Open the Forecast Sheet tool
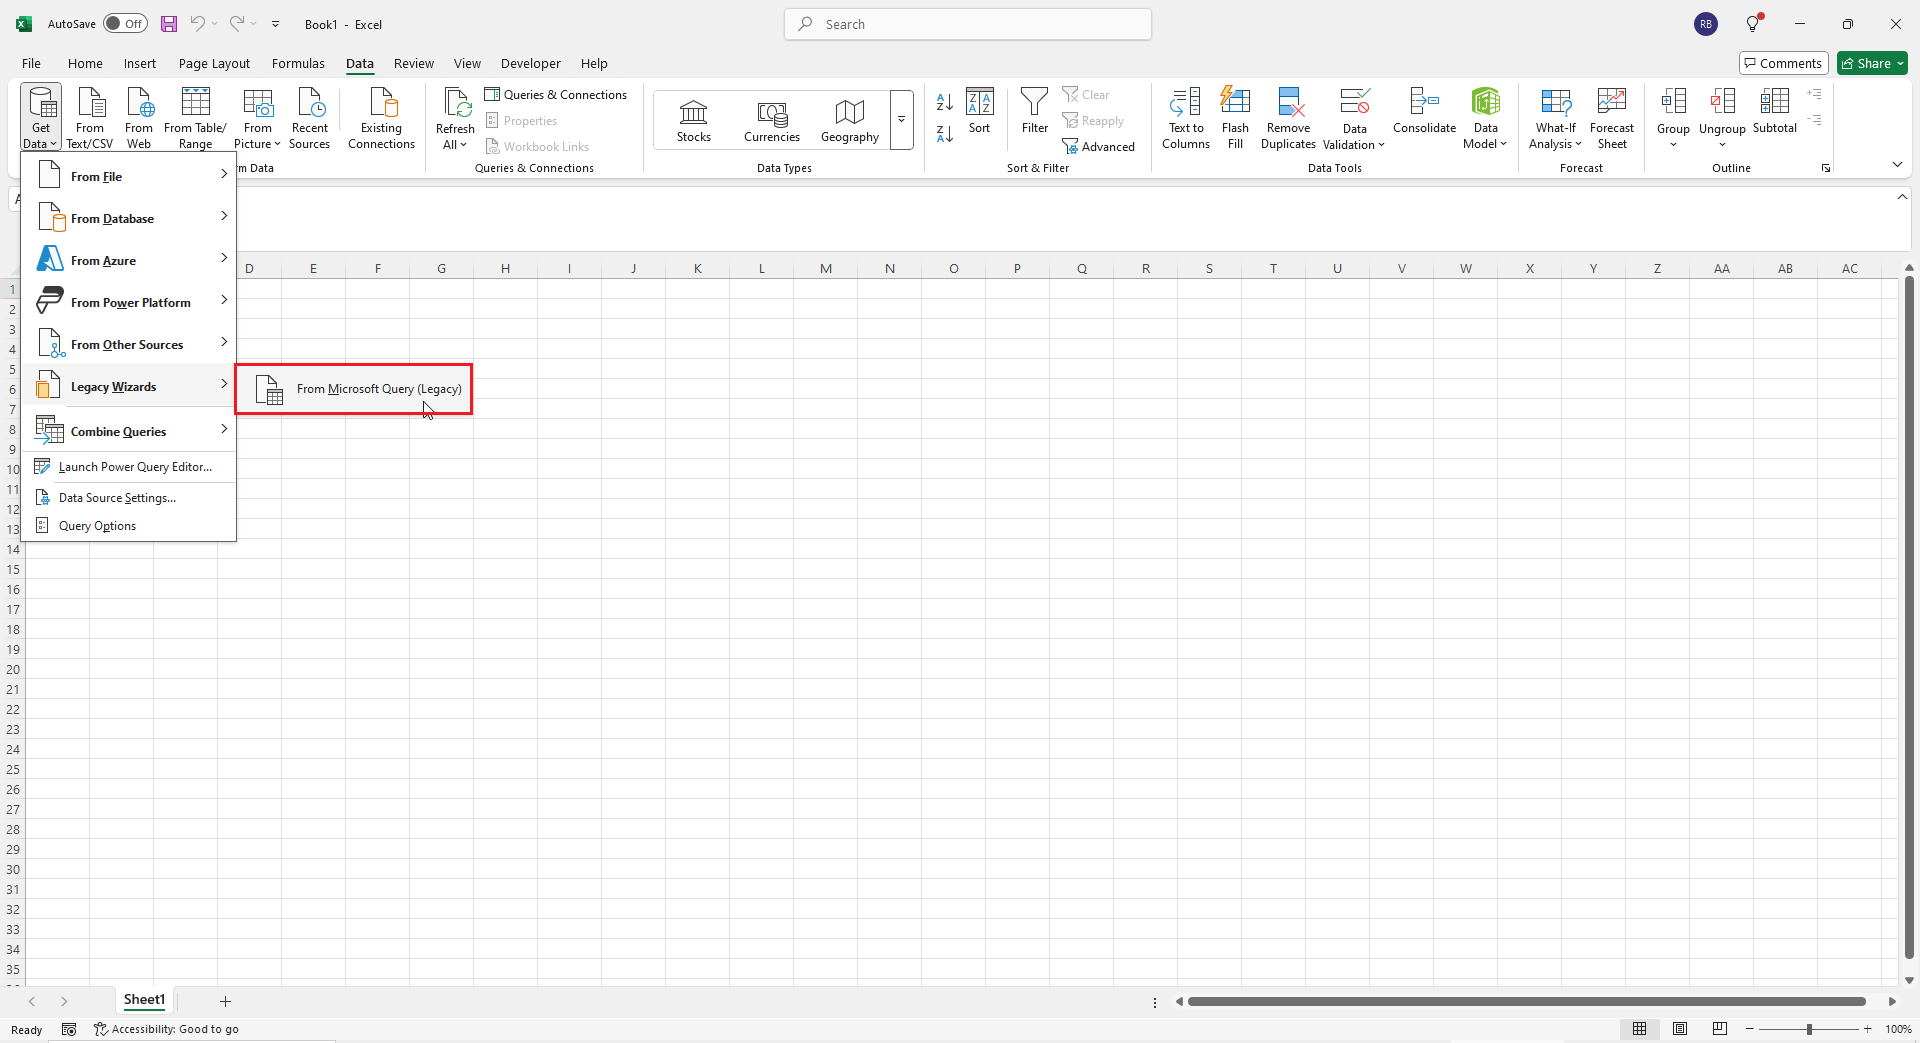Viewport: 1920px width, 1043px height. tap(1612, 117)
